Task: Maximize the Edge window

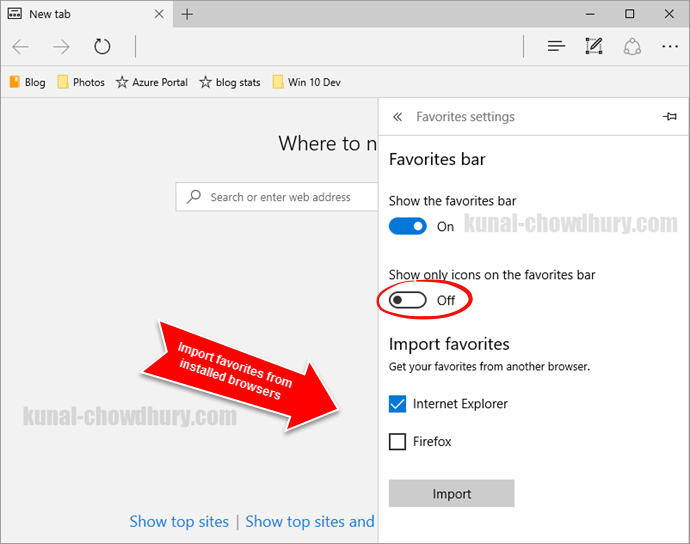Action: pyautogui.click(x=630, y=14)
